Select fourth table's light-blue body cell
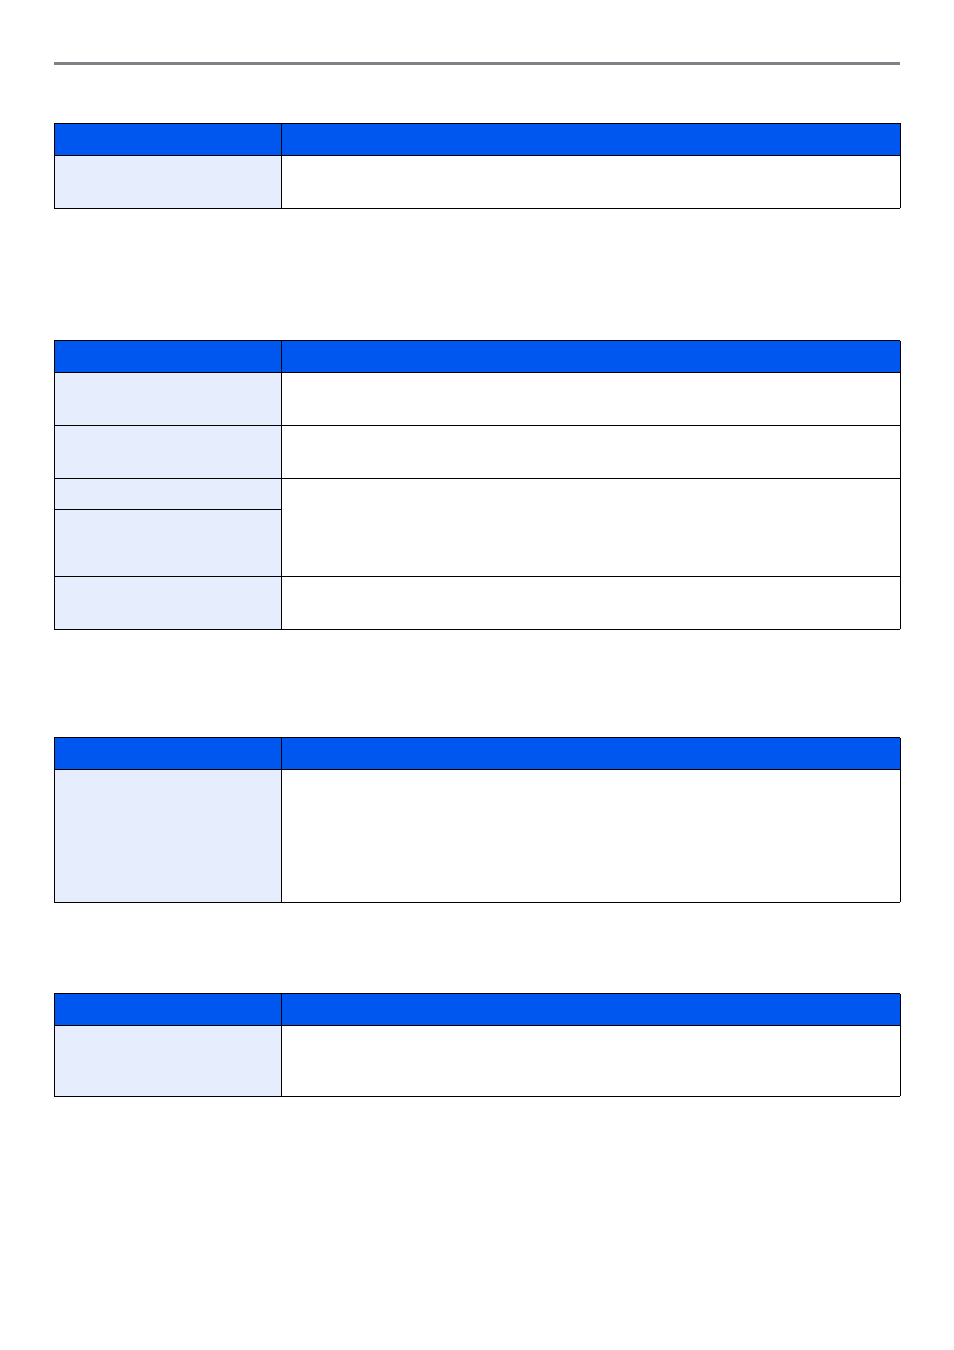This screenshot has width=954, height=1350. tap(168, 1061)
